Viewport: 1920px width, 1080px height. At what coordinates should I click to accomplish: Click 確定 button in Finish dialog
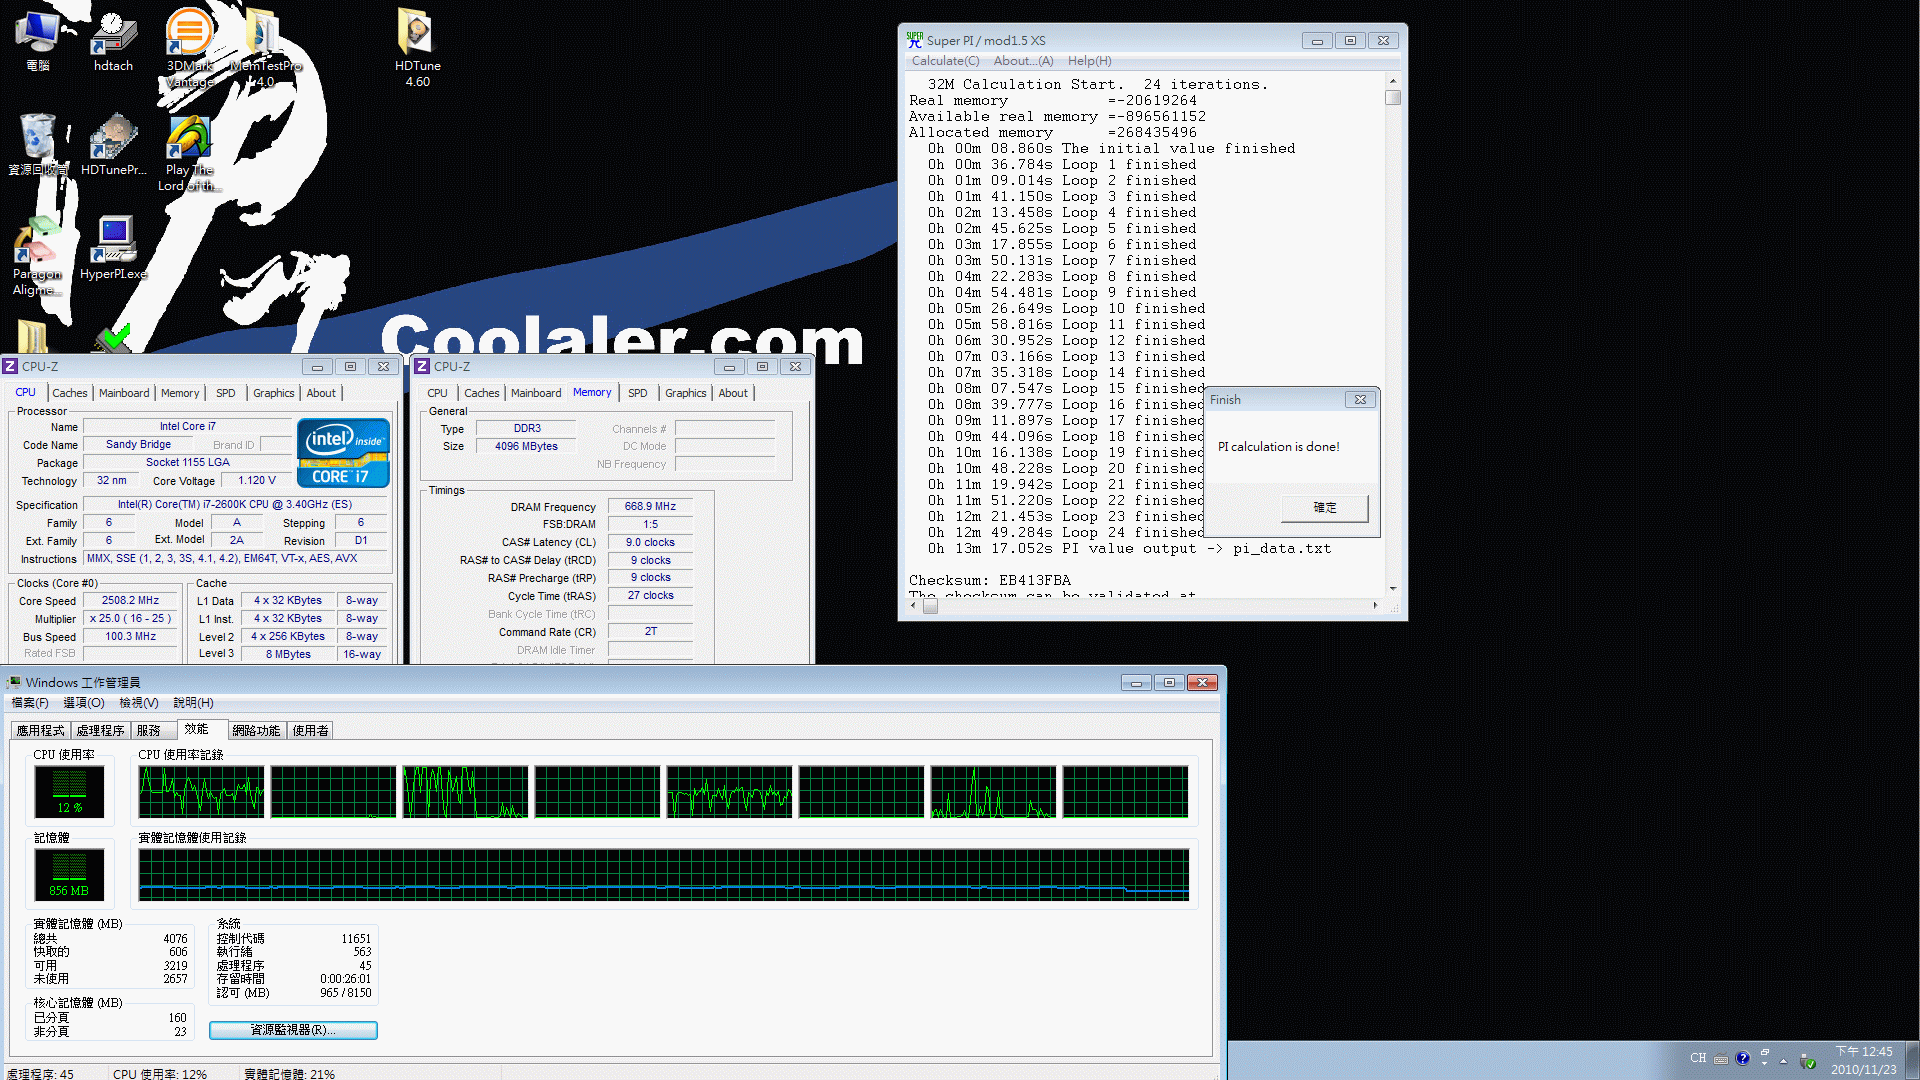click(1324, 508)
